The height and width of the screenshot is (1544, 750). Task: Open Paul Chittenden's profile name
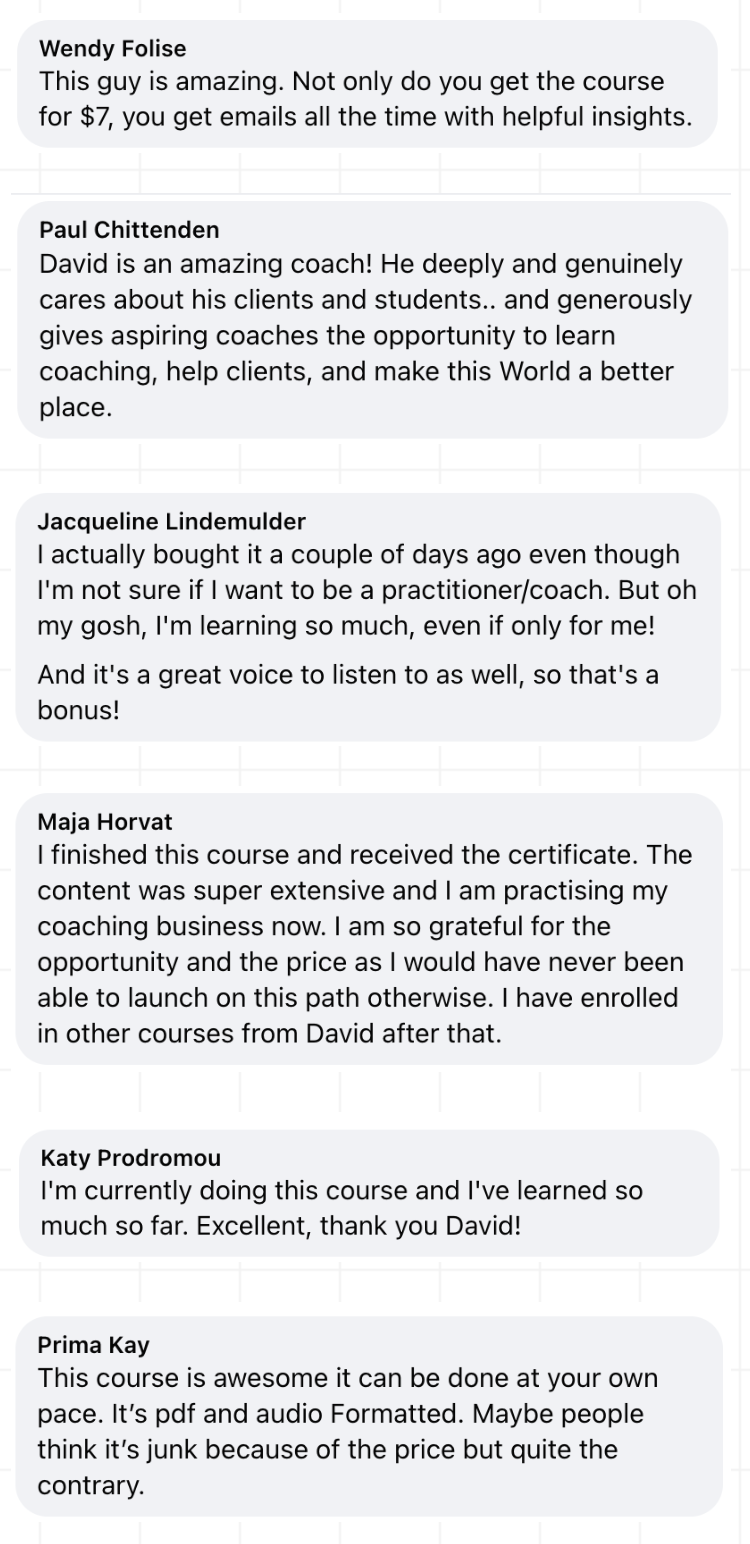[x=129, y=229]
